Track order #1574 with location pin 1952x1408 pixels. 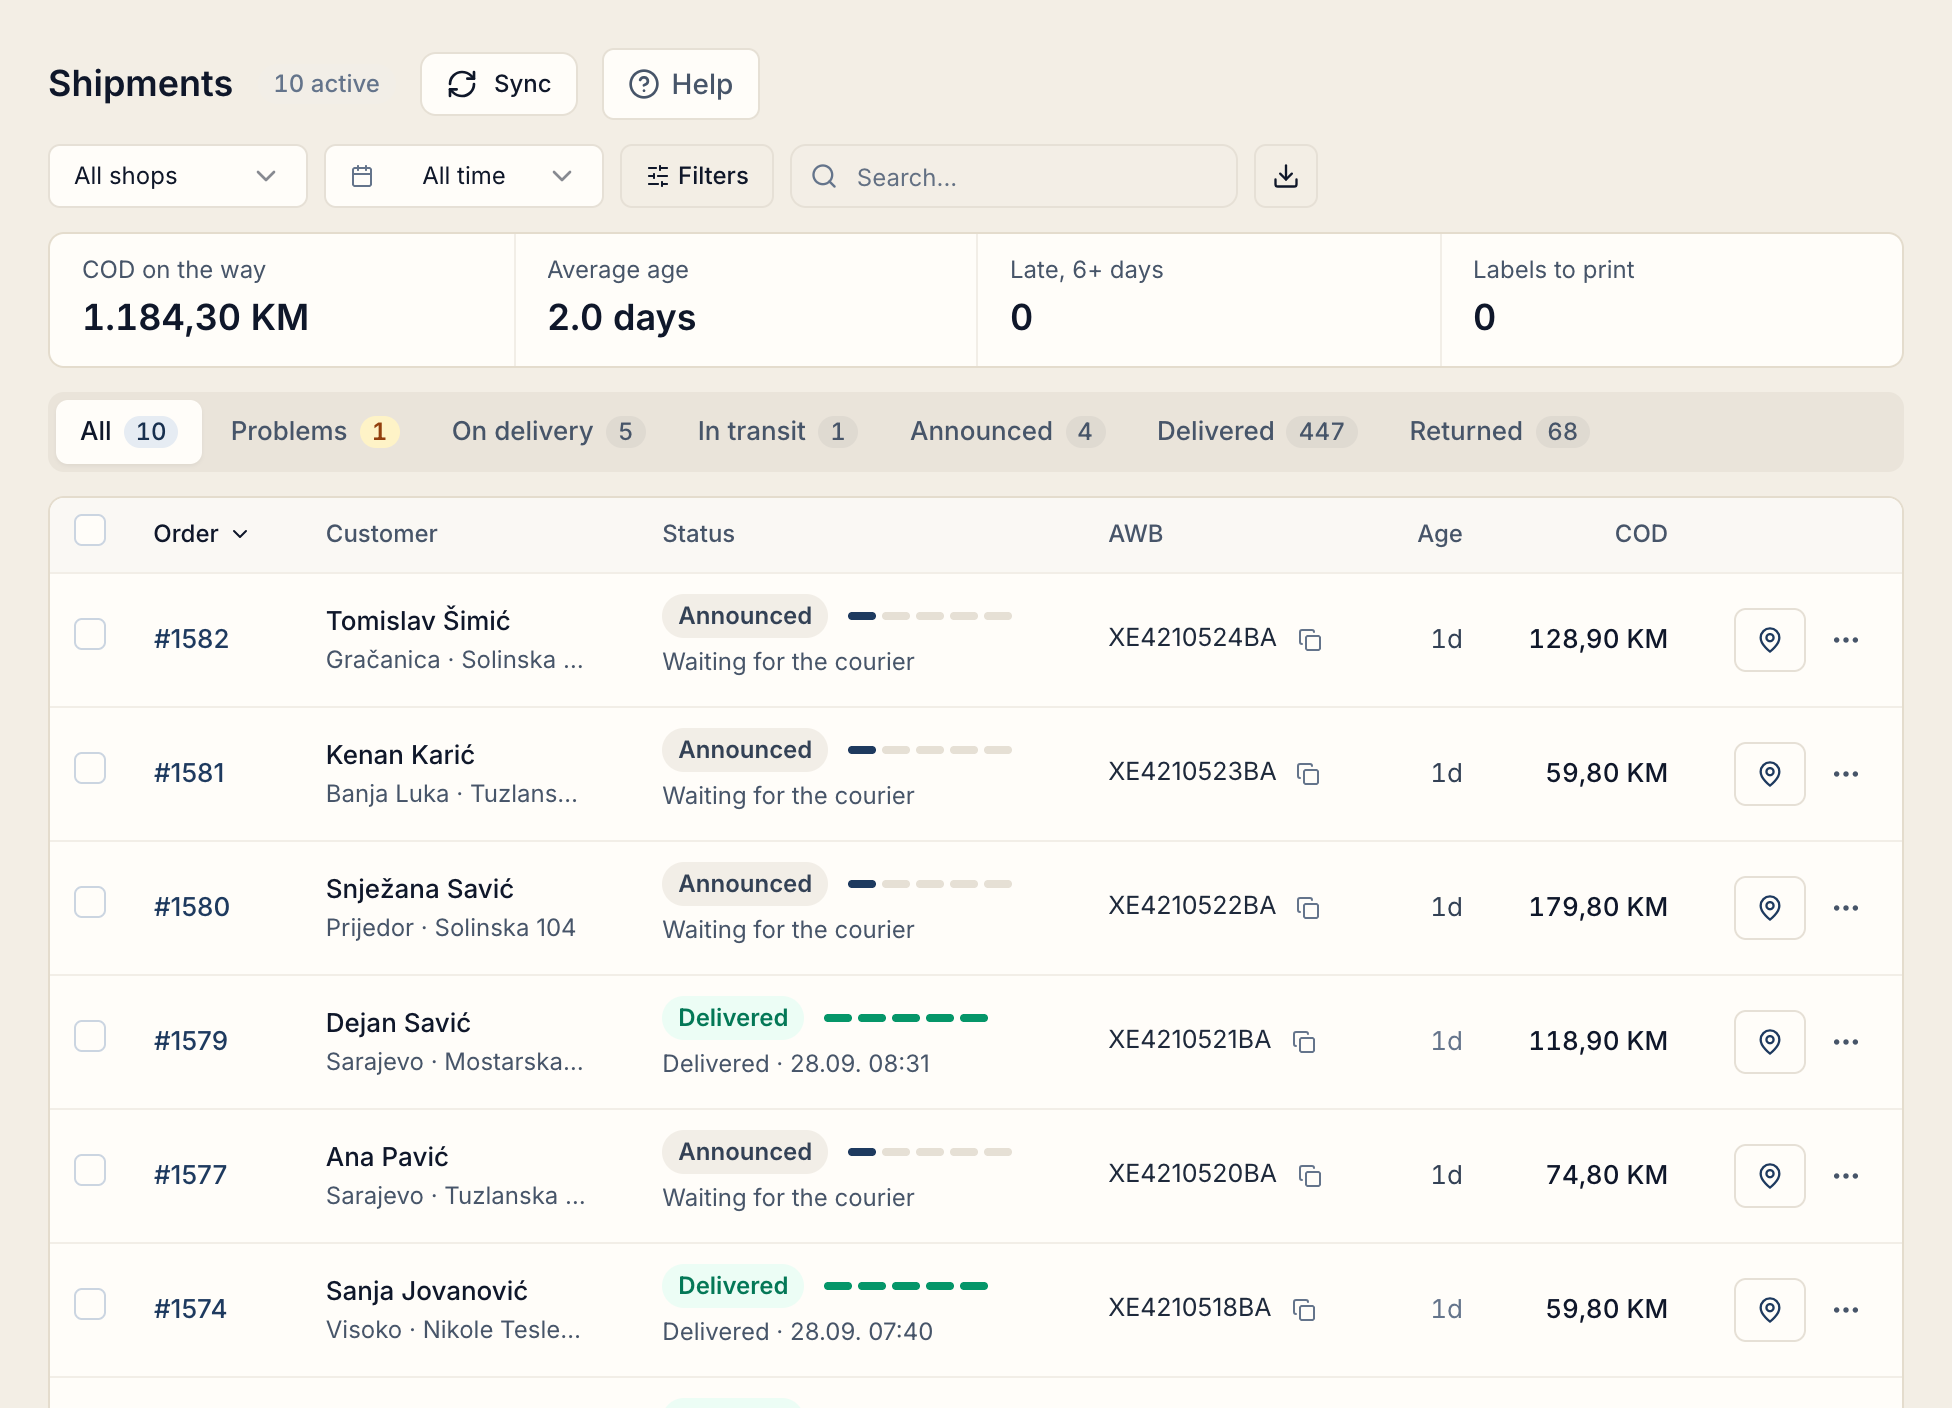1769,1310
